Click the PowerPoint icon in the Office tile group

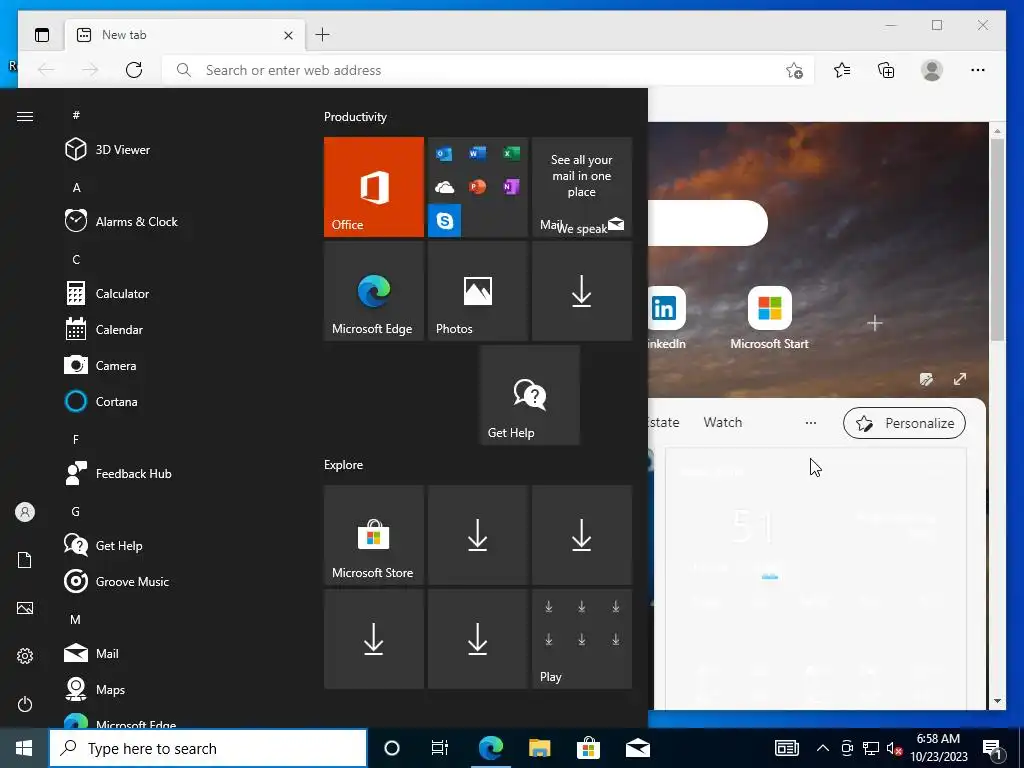click(x=477, y=187)
